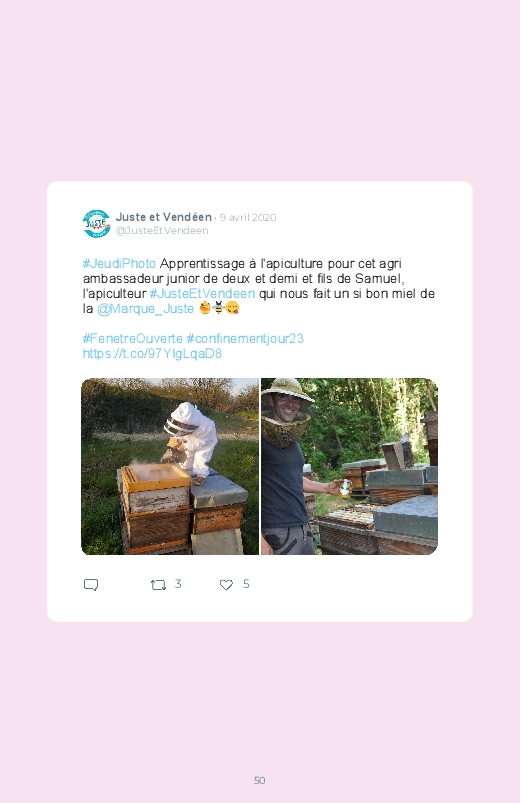Screen dimensions: 520x803
Task: Click the yummy face emoji
Action: coord(233,308)
